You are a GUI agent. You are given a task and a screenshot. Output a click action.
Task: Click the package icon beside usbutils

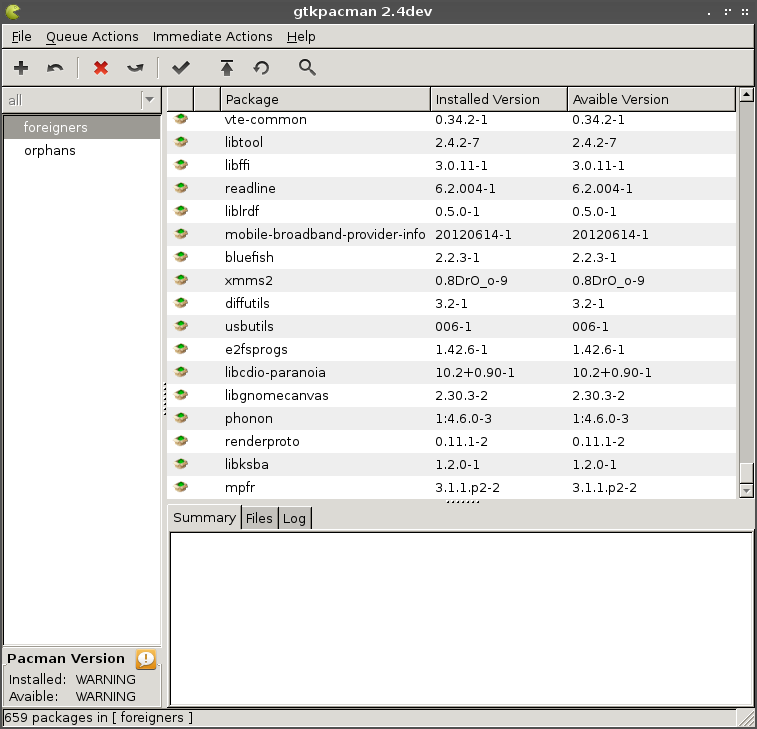click(181, 326)
